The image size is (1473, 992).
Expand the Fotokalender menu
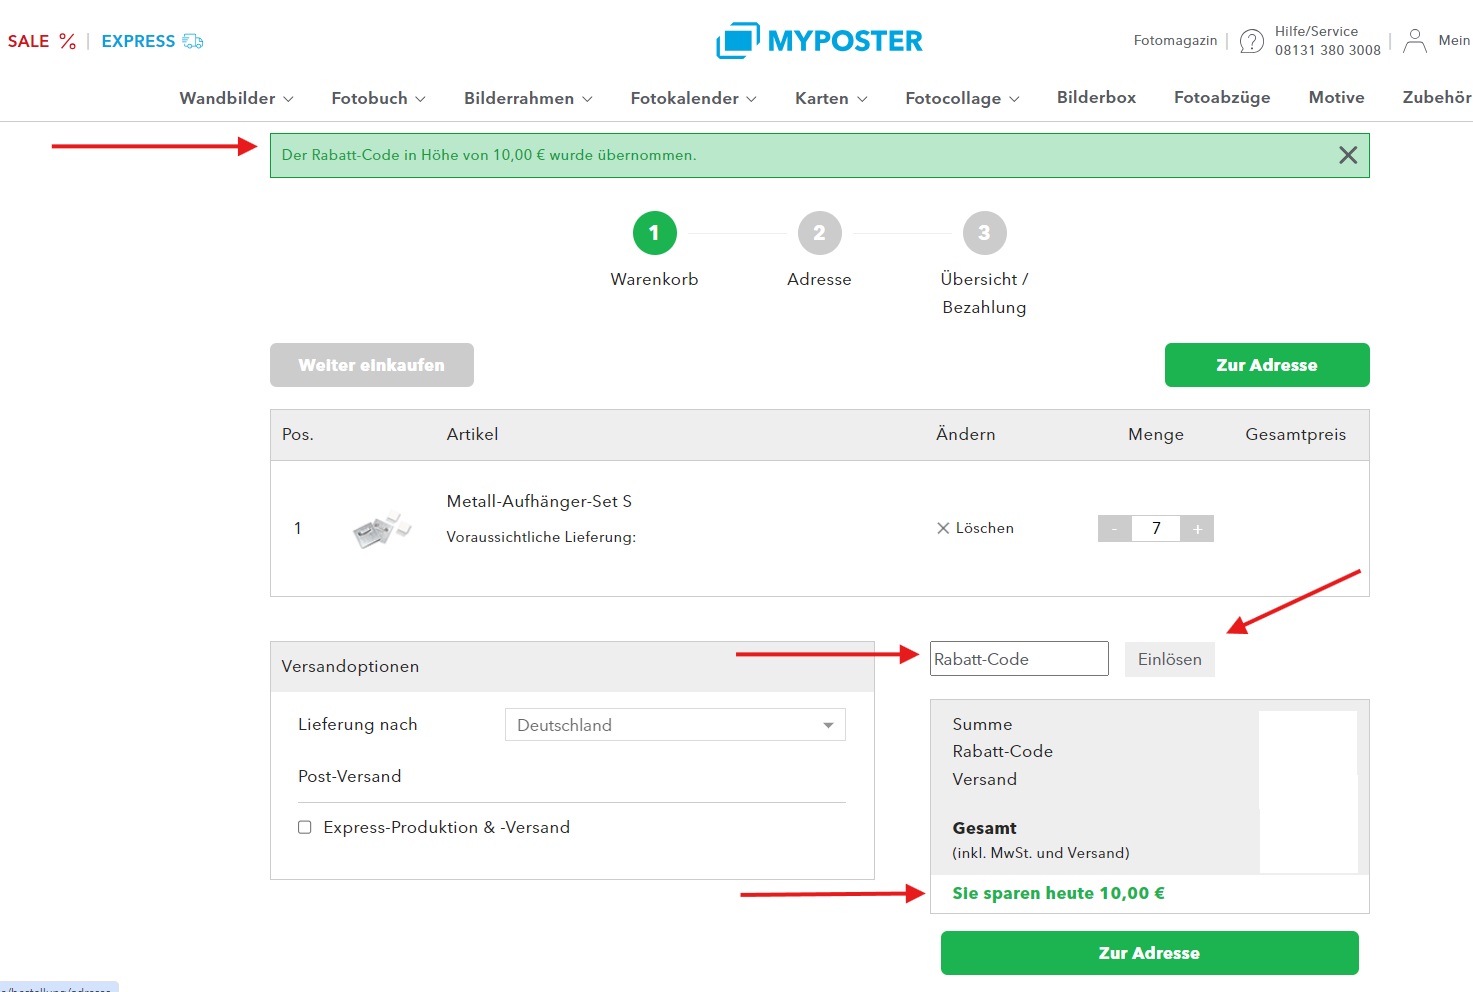tap(693, 98)
